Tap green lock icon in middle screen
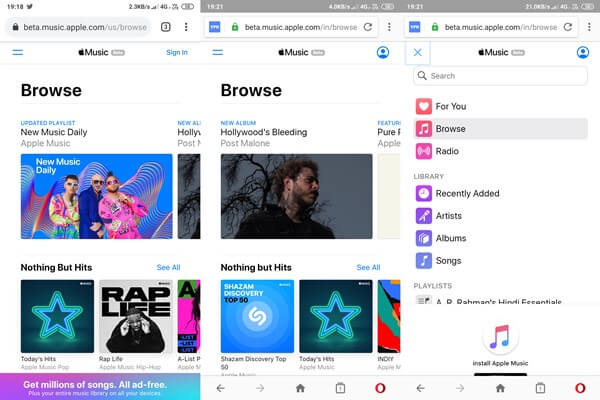Viewport: 600px width, 400px height. (x=235, y=27)
